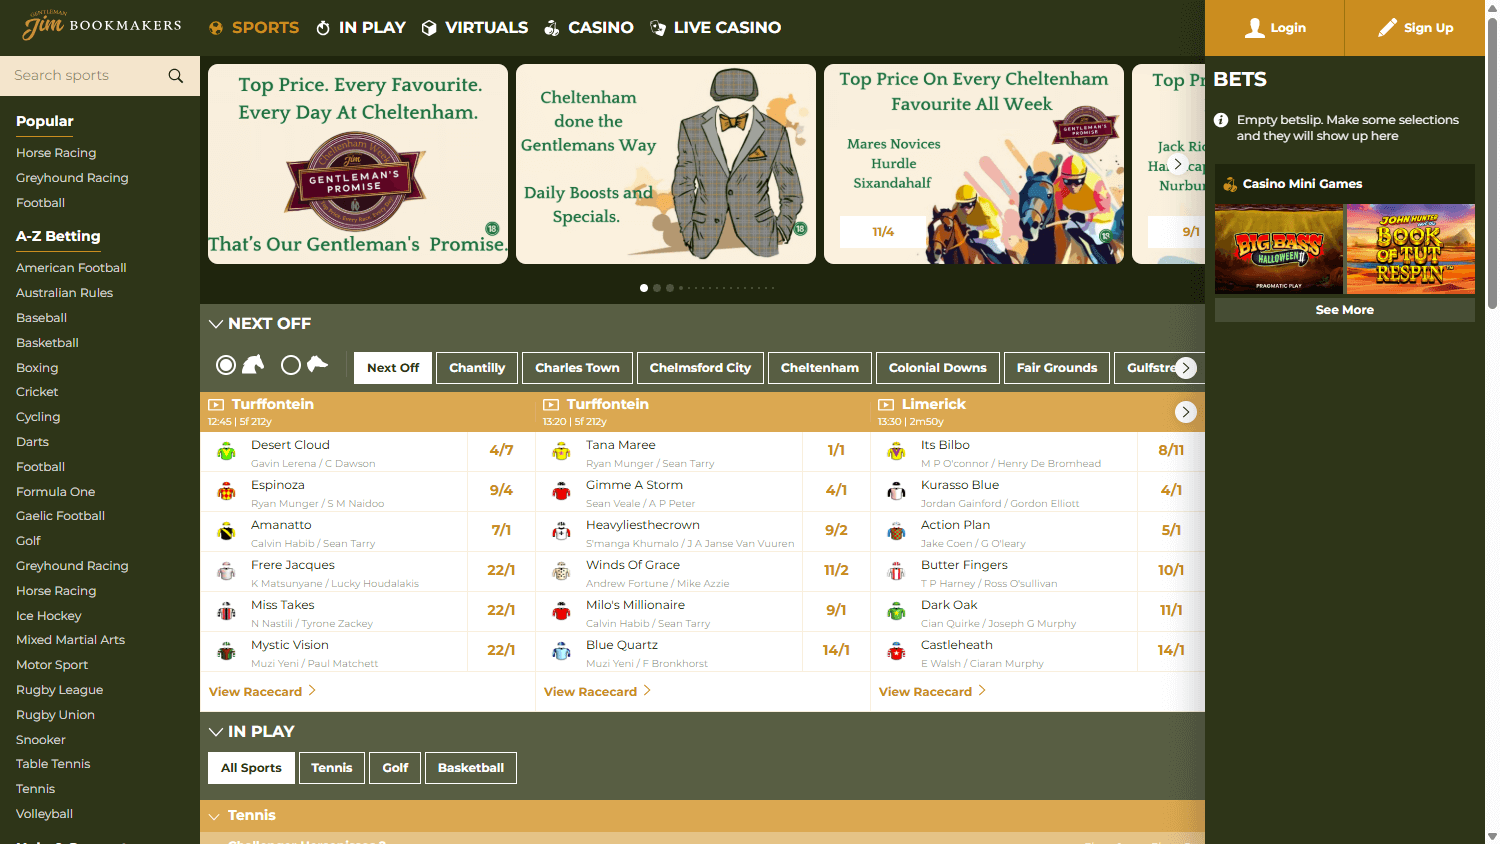Go to second promo carousel dot

click(x=657, y=288)
